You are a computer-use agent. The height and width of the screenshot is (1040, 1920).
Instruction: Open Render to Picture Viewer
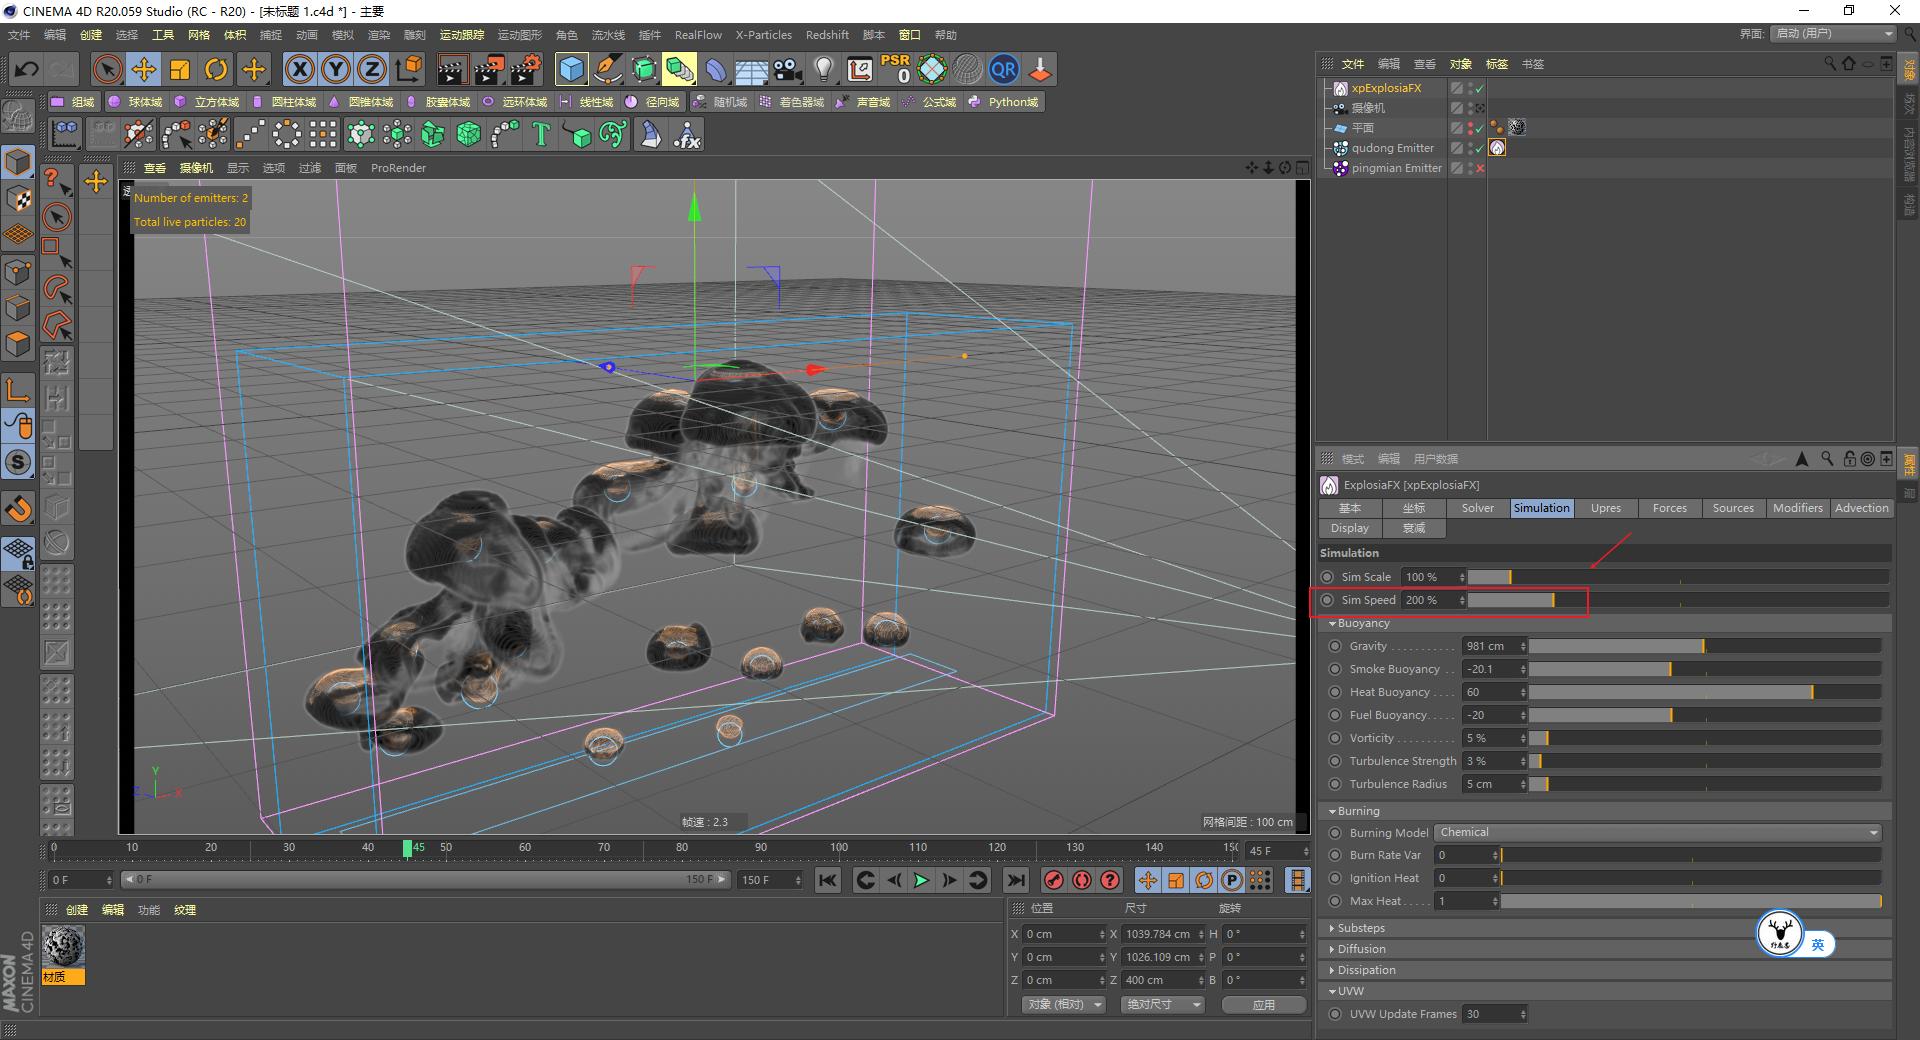[489, 69]
